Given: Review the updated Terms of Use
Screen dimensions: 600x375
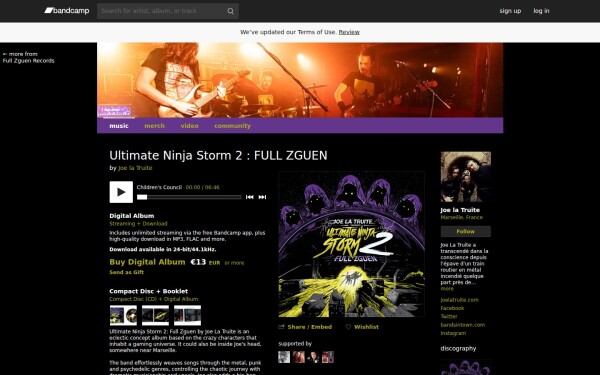Looking at the screenshot, I should (x=349, y=32).
